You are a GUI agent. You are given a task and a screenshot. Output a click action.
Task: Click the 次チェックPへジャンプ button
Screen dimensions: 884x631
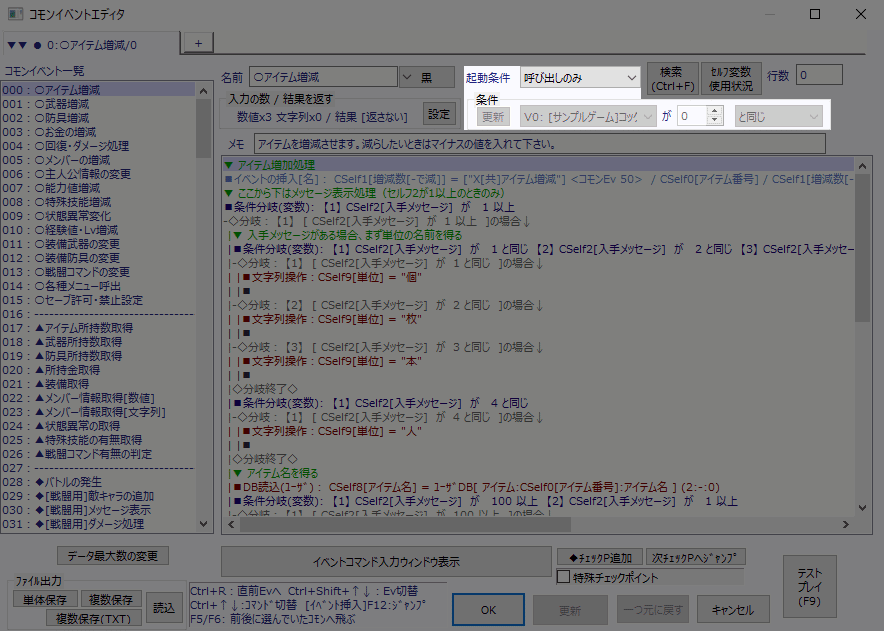(x=696, y=558)
